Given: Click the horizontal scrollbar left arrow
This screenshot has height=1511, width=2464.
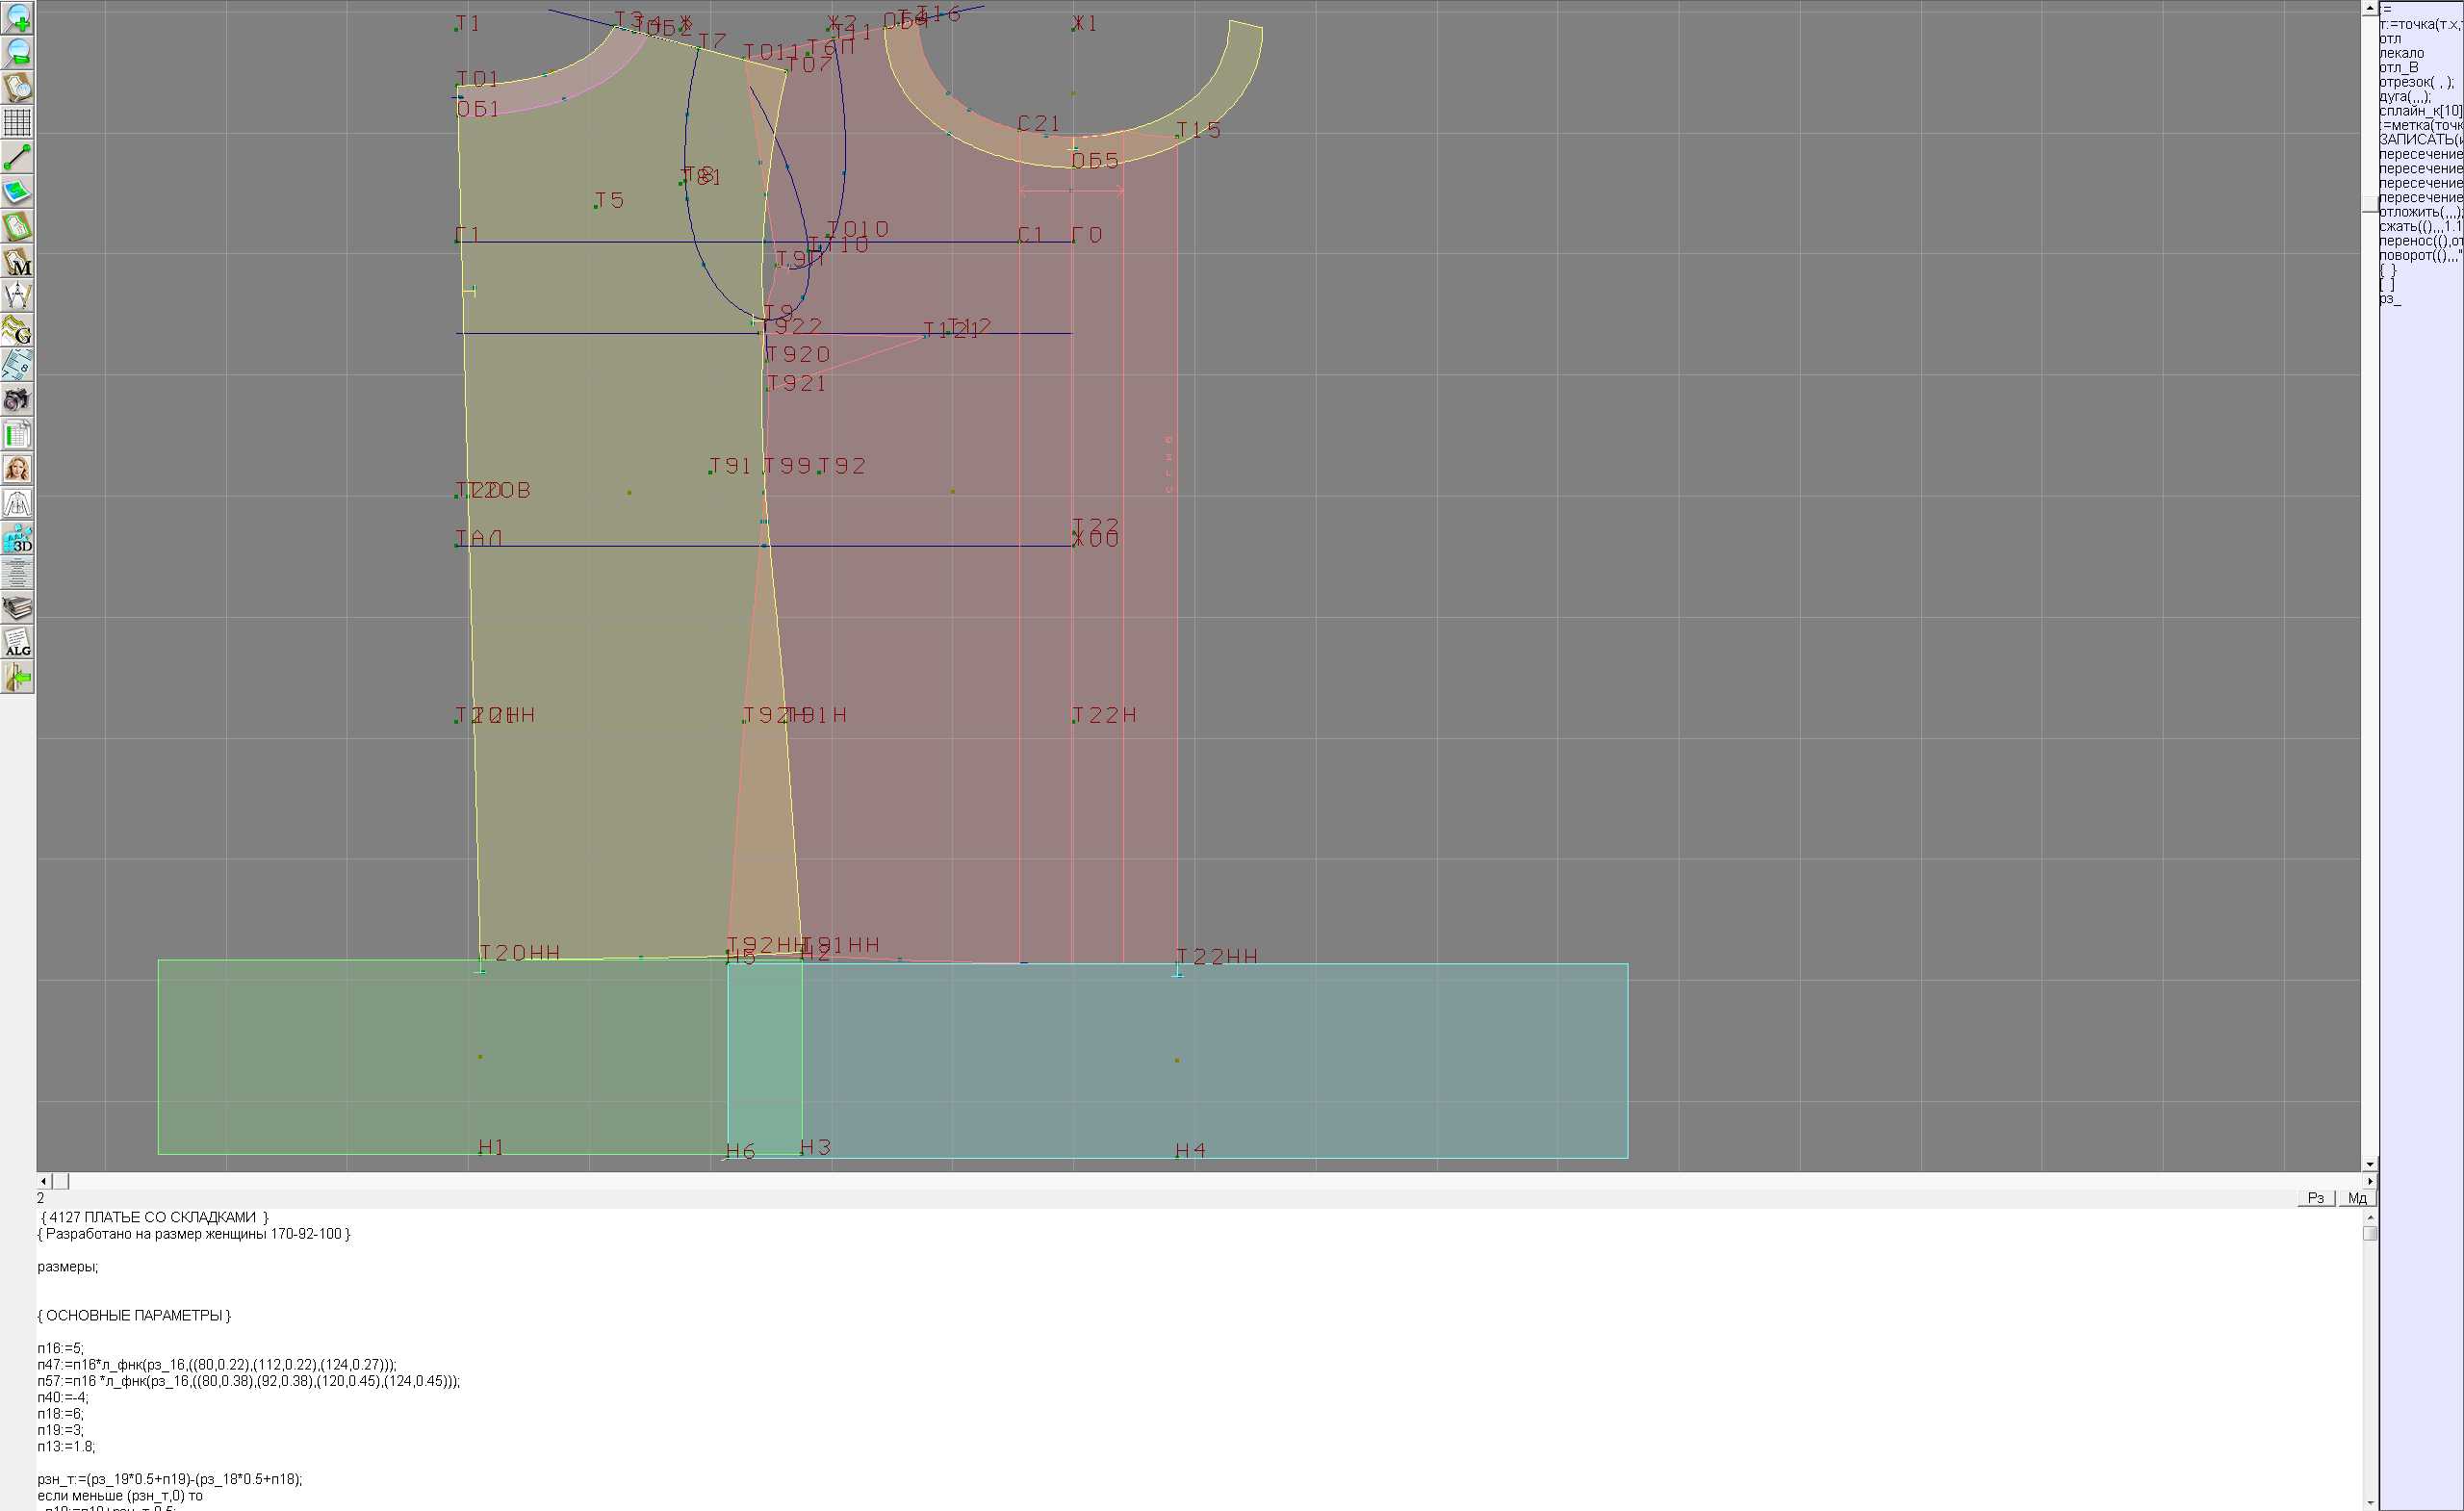Looking at the screenshot, I should [x=43, y=1181].
